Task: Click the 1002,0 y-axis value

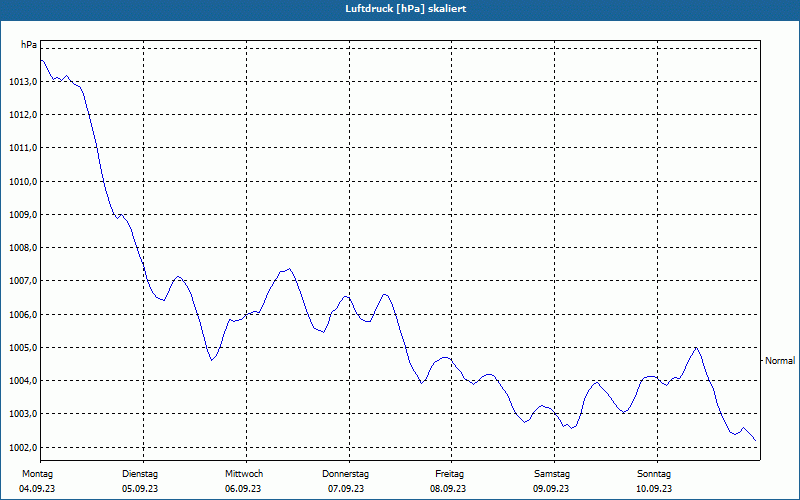Action: 23,448
